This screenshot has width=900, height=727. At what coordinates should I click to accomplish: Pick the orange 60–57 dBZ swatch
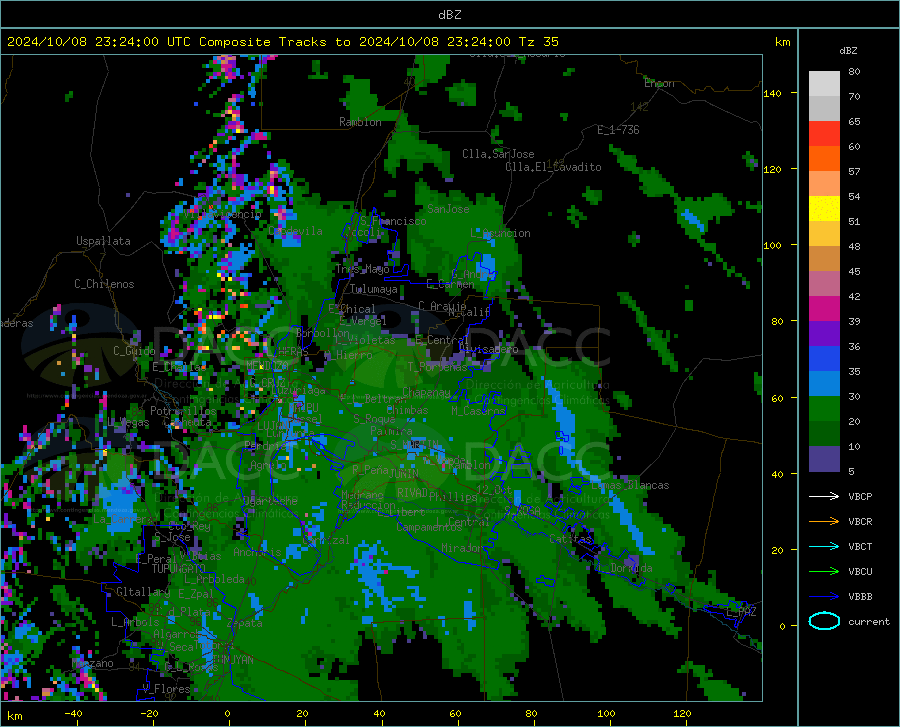824,159
